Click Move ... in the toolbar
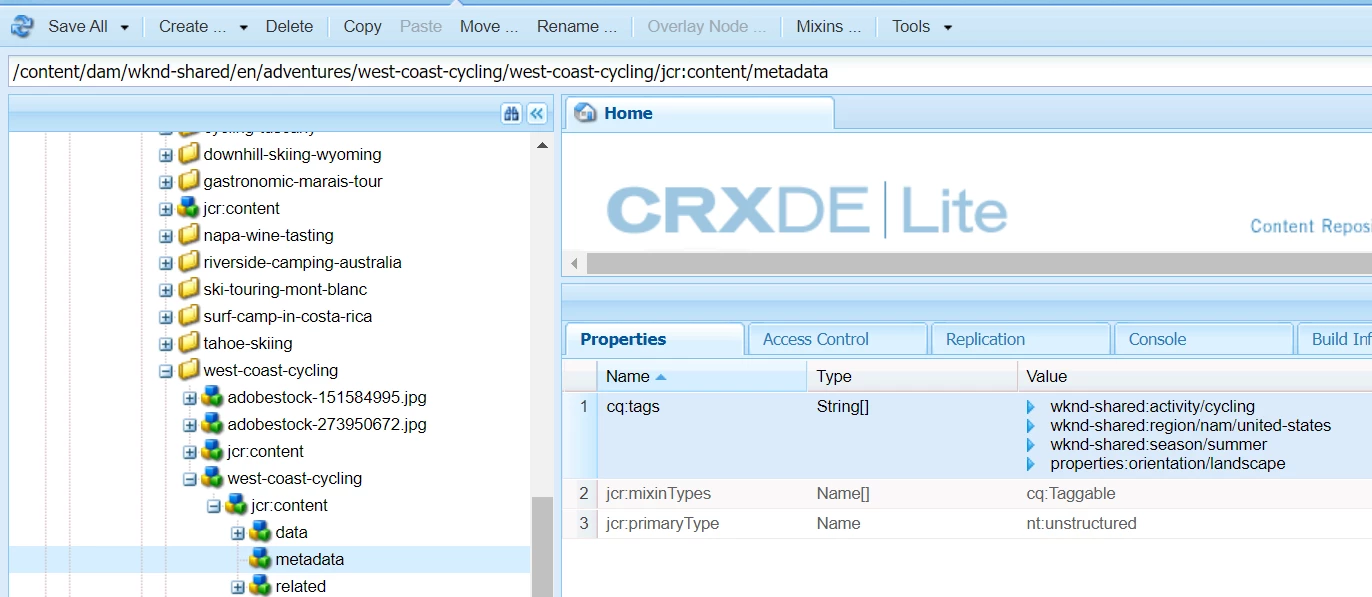1372x597 pixels. (x=489, y=27)
